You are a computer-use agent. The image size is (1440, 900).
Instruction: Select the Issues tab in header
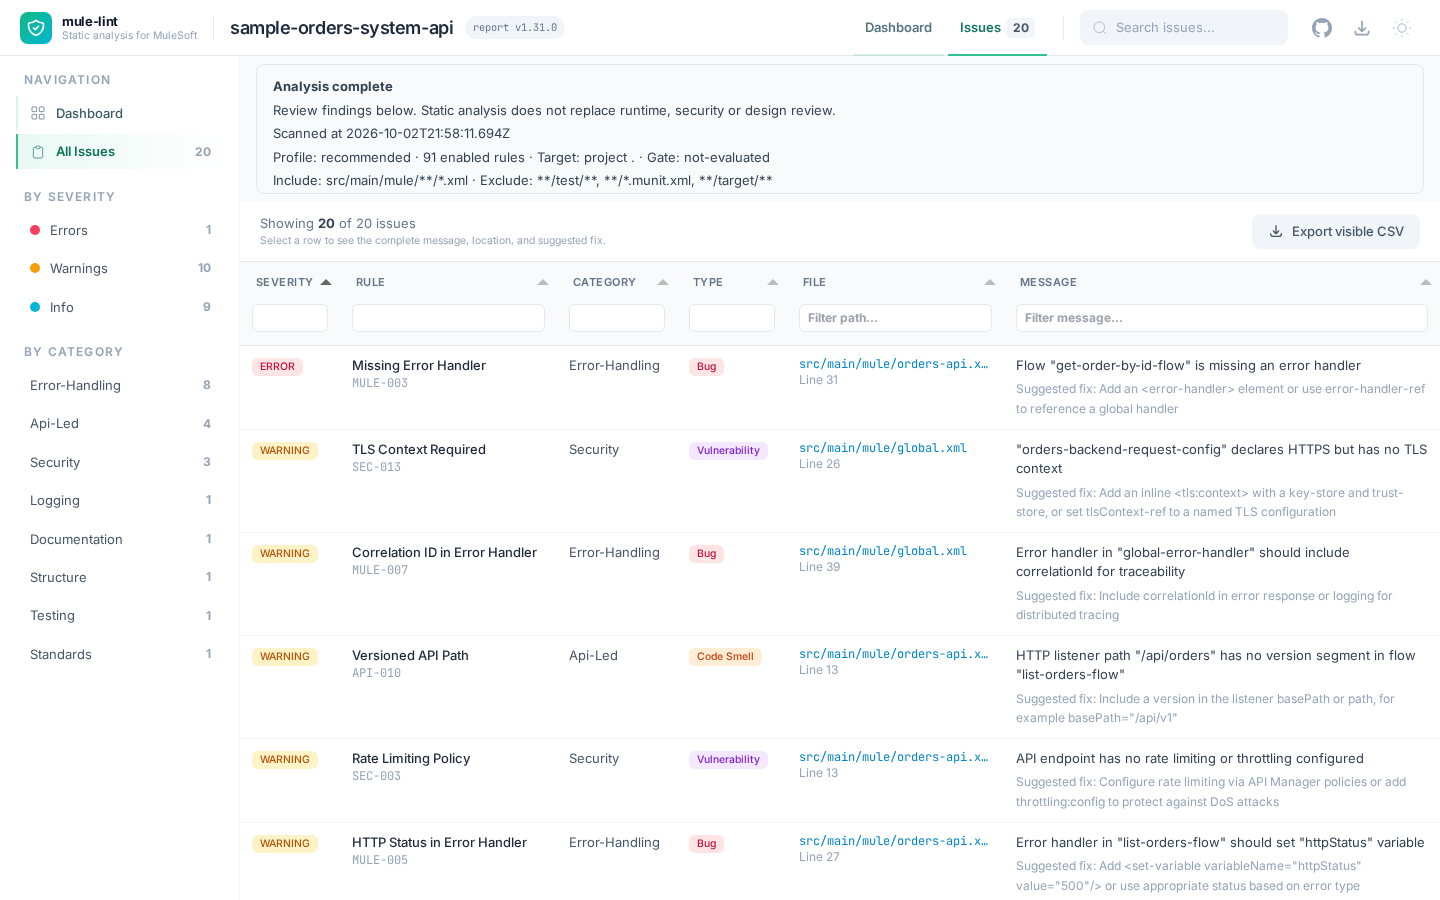997,28
